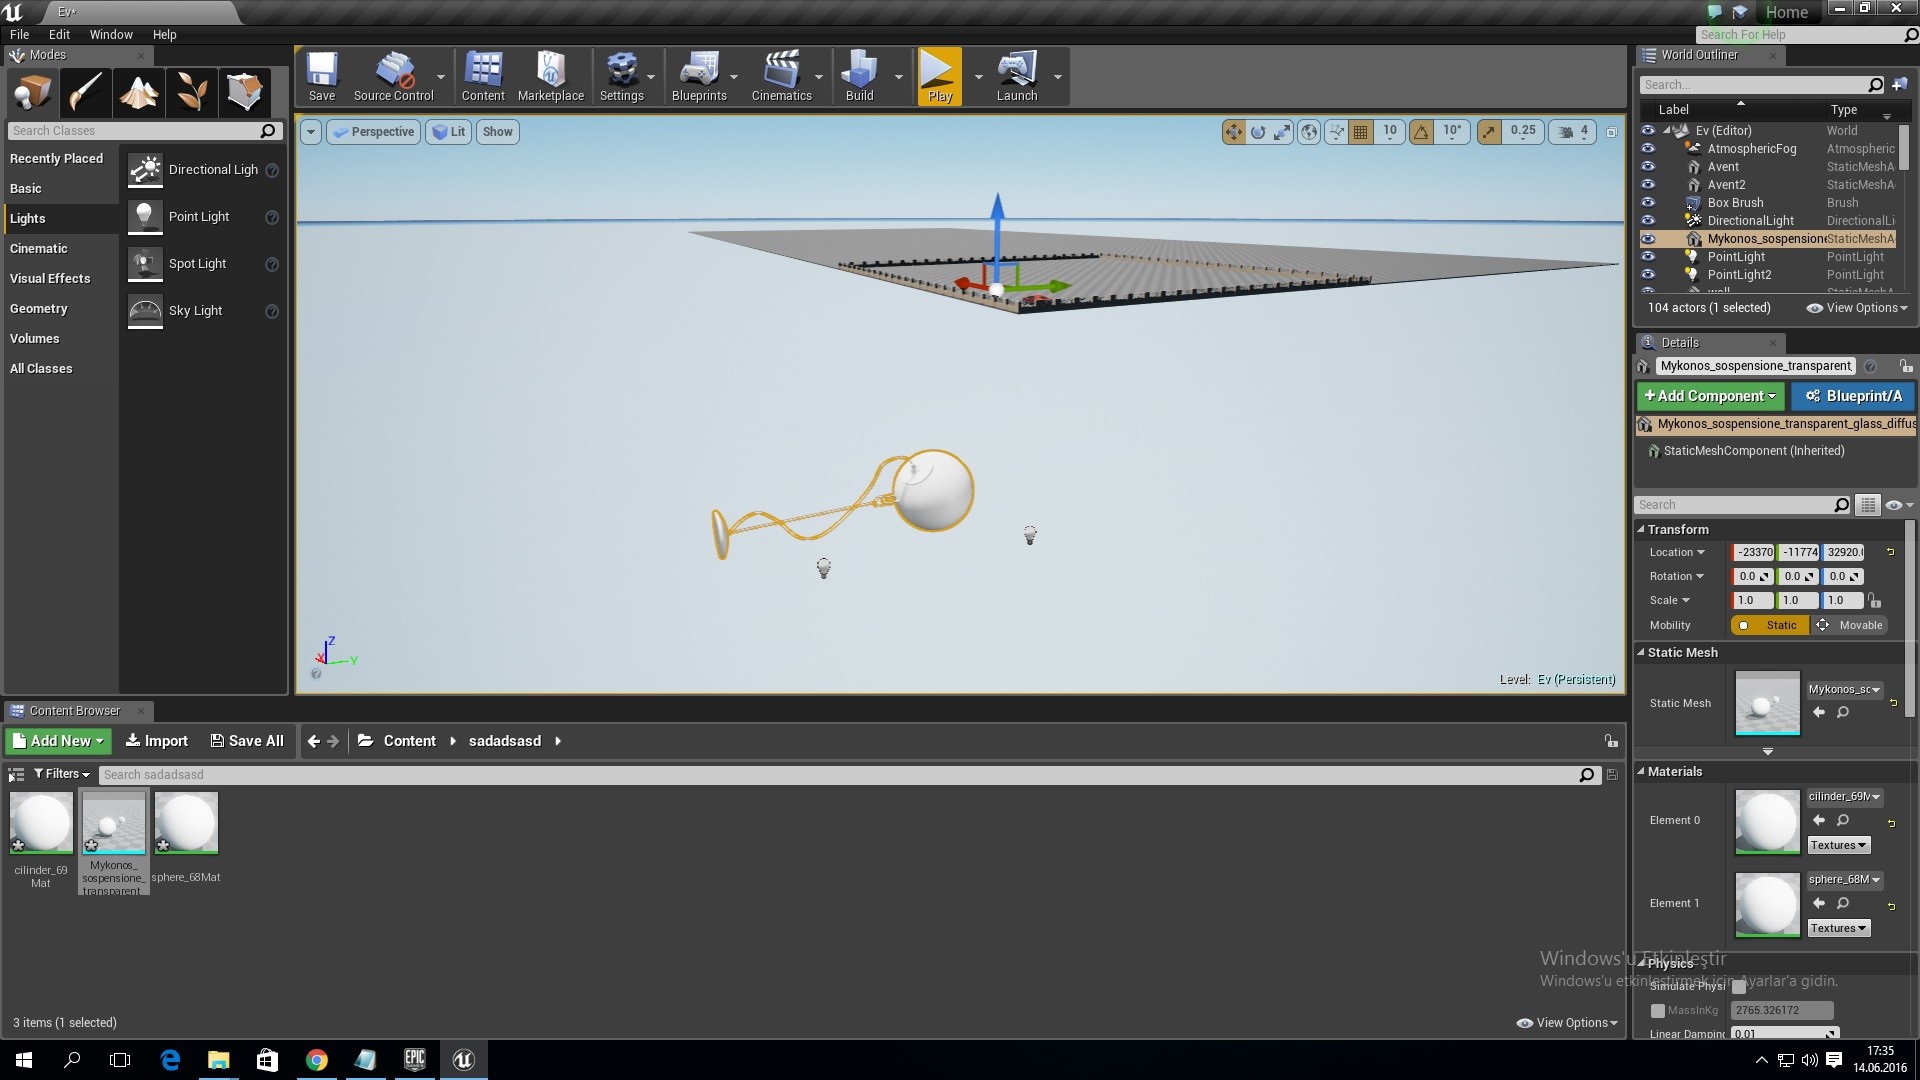Select the Visual Effects category

[60, 279]
